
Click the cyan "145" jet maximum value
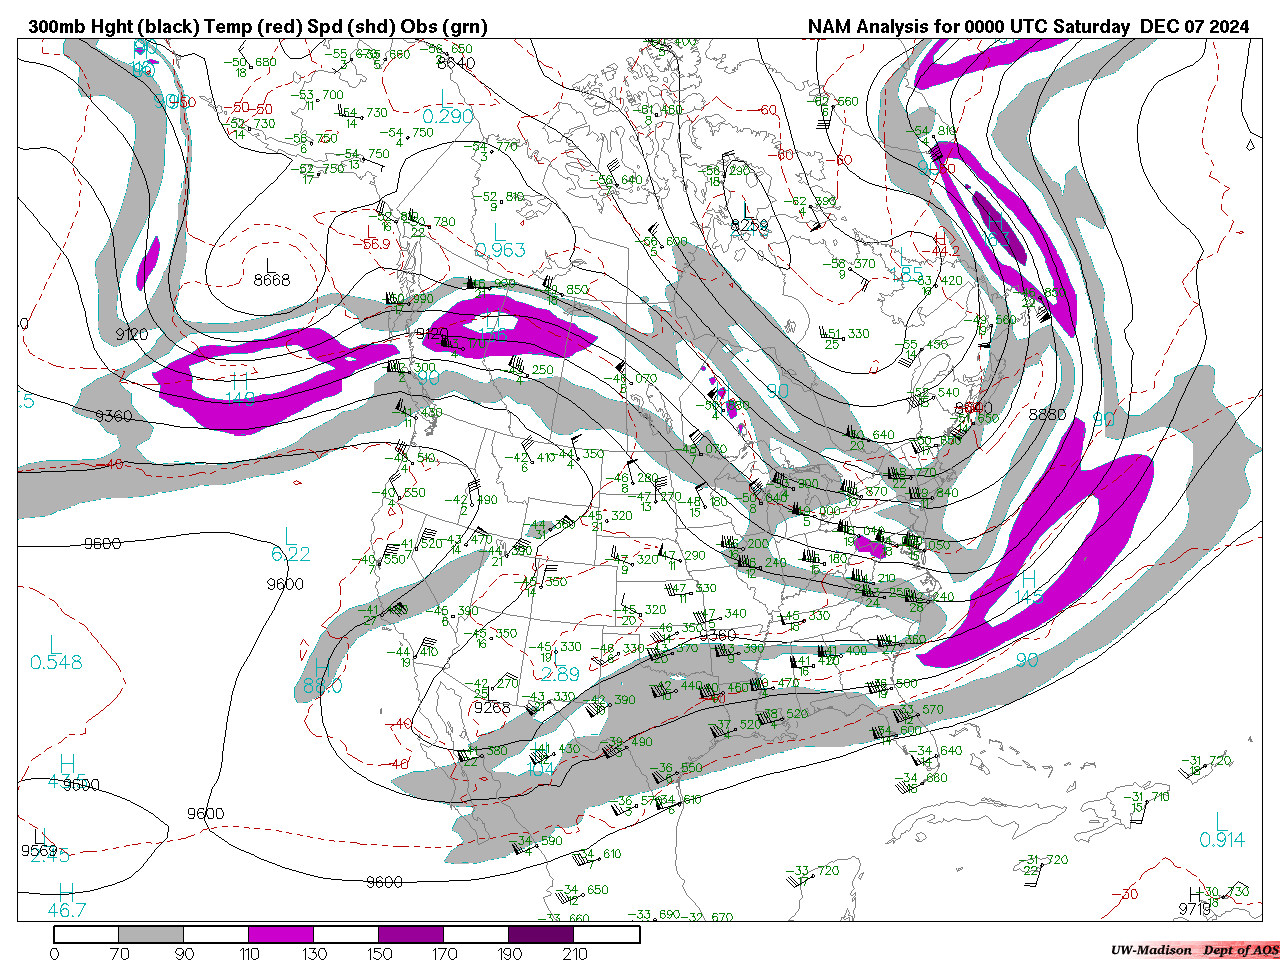point(1029,597)
